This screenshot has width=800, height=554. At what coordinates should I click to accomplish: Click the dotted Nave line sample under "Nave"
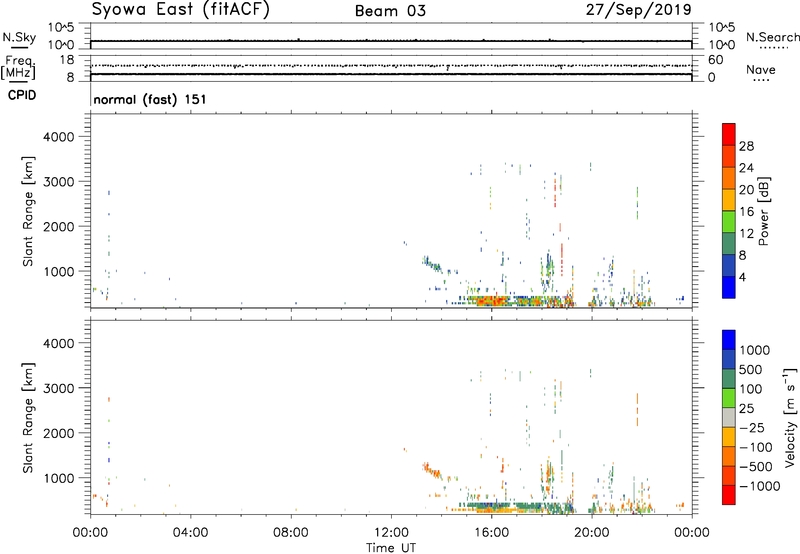coord(761,80)
